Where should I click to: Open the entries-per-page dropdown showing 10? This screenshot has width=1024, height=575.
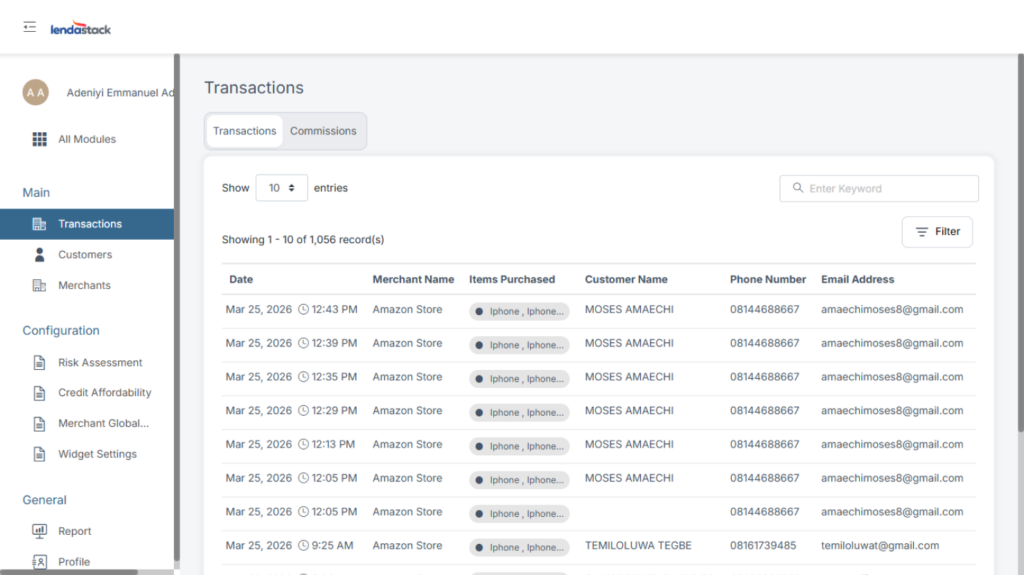(x=281, y=188)
